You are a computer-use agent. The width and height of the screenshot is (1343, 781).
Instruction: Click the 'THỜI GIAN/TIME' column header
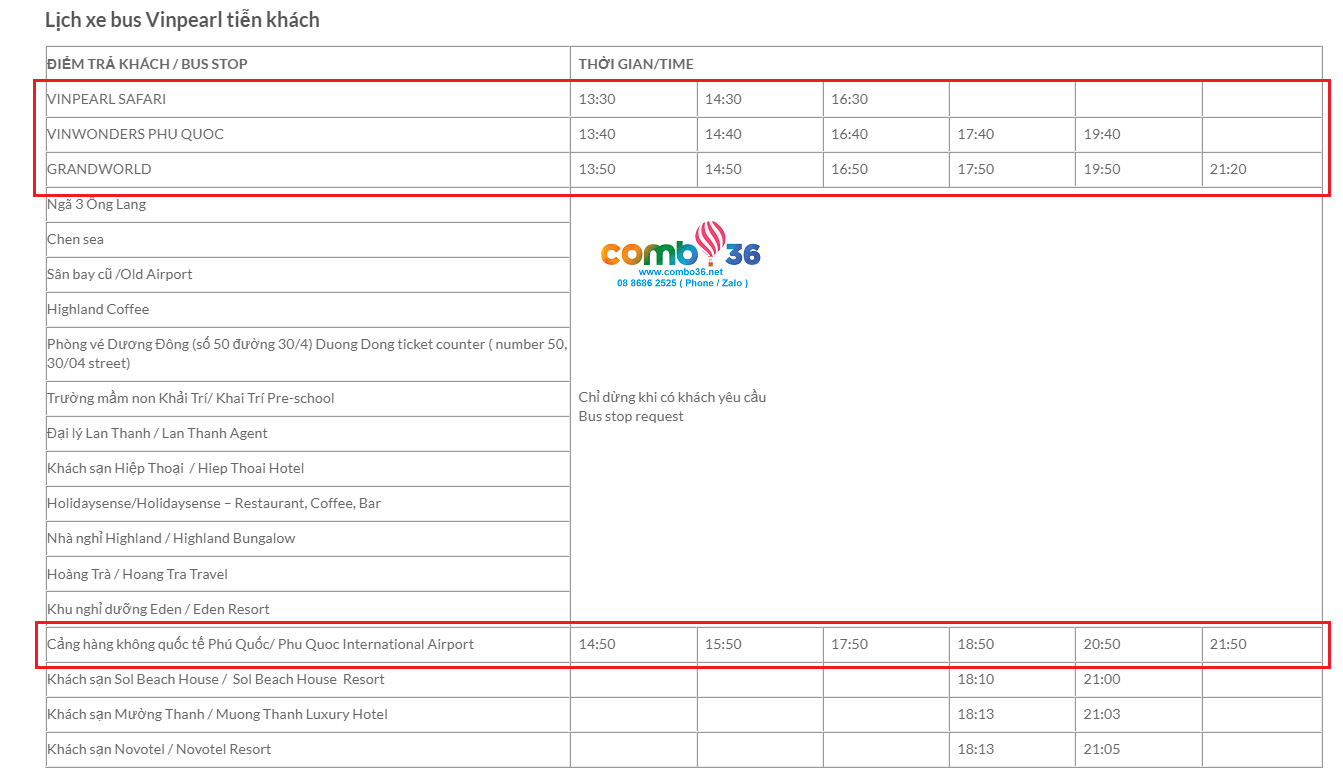[636, 64]
